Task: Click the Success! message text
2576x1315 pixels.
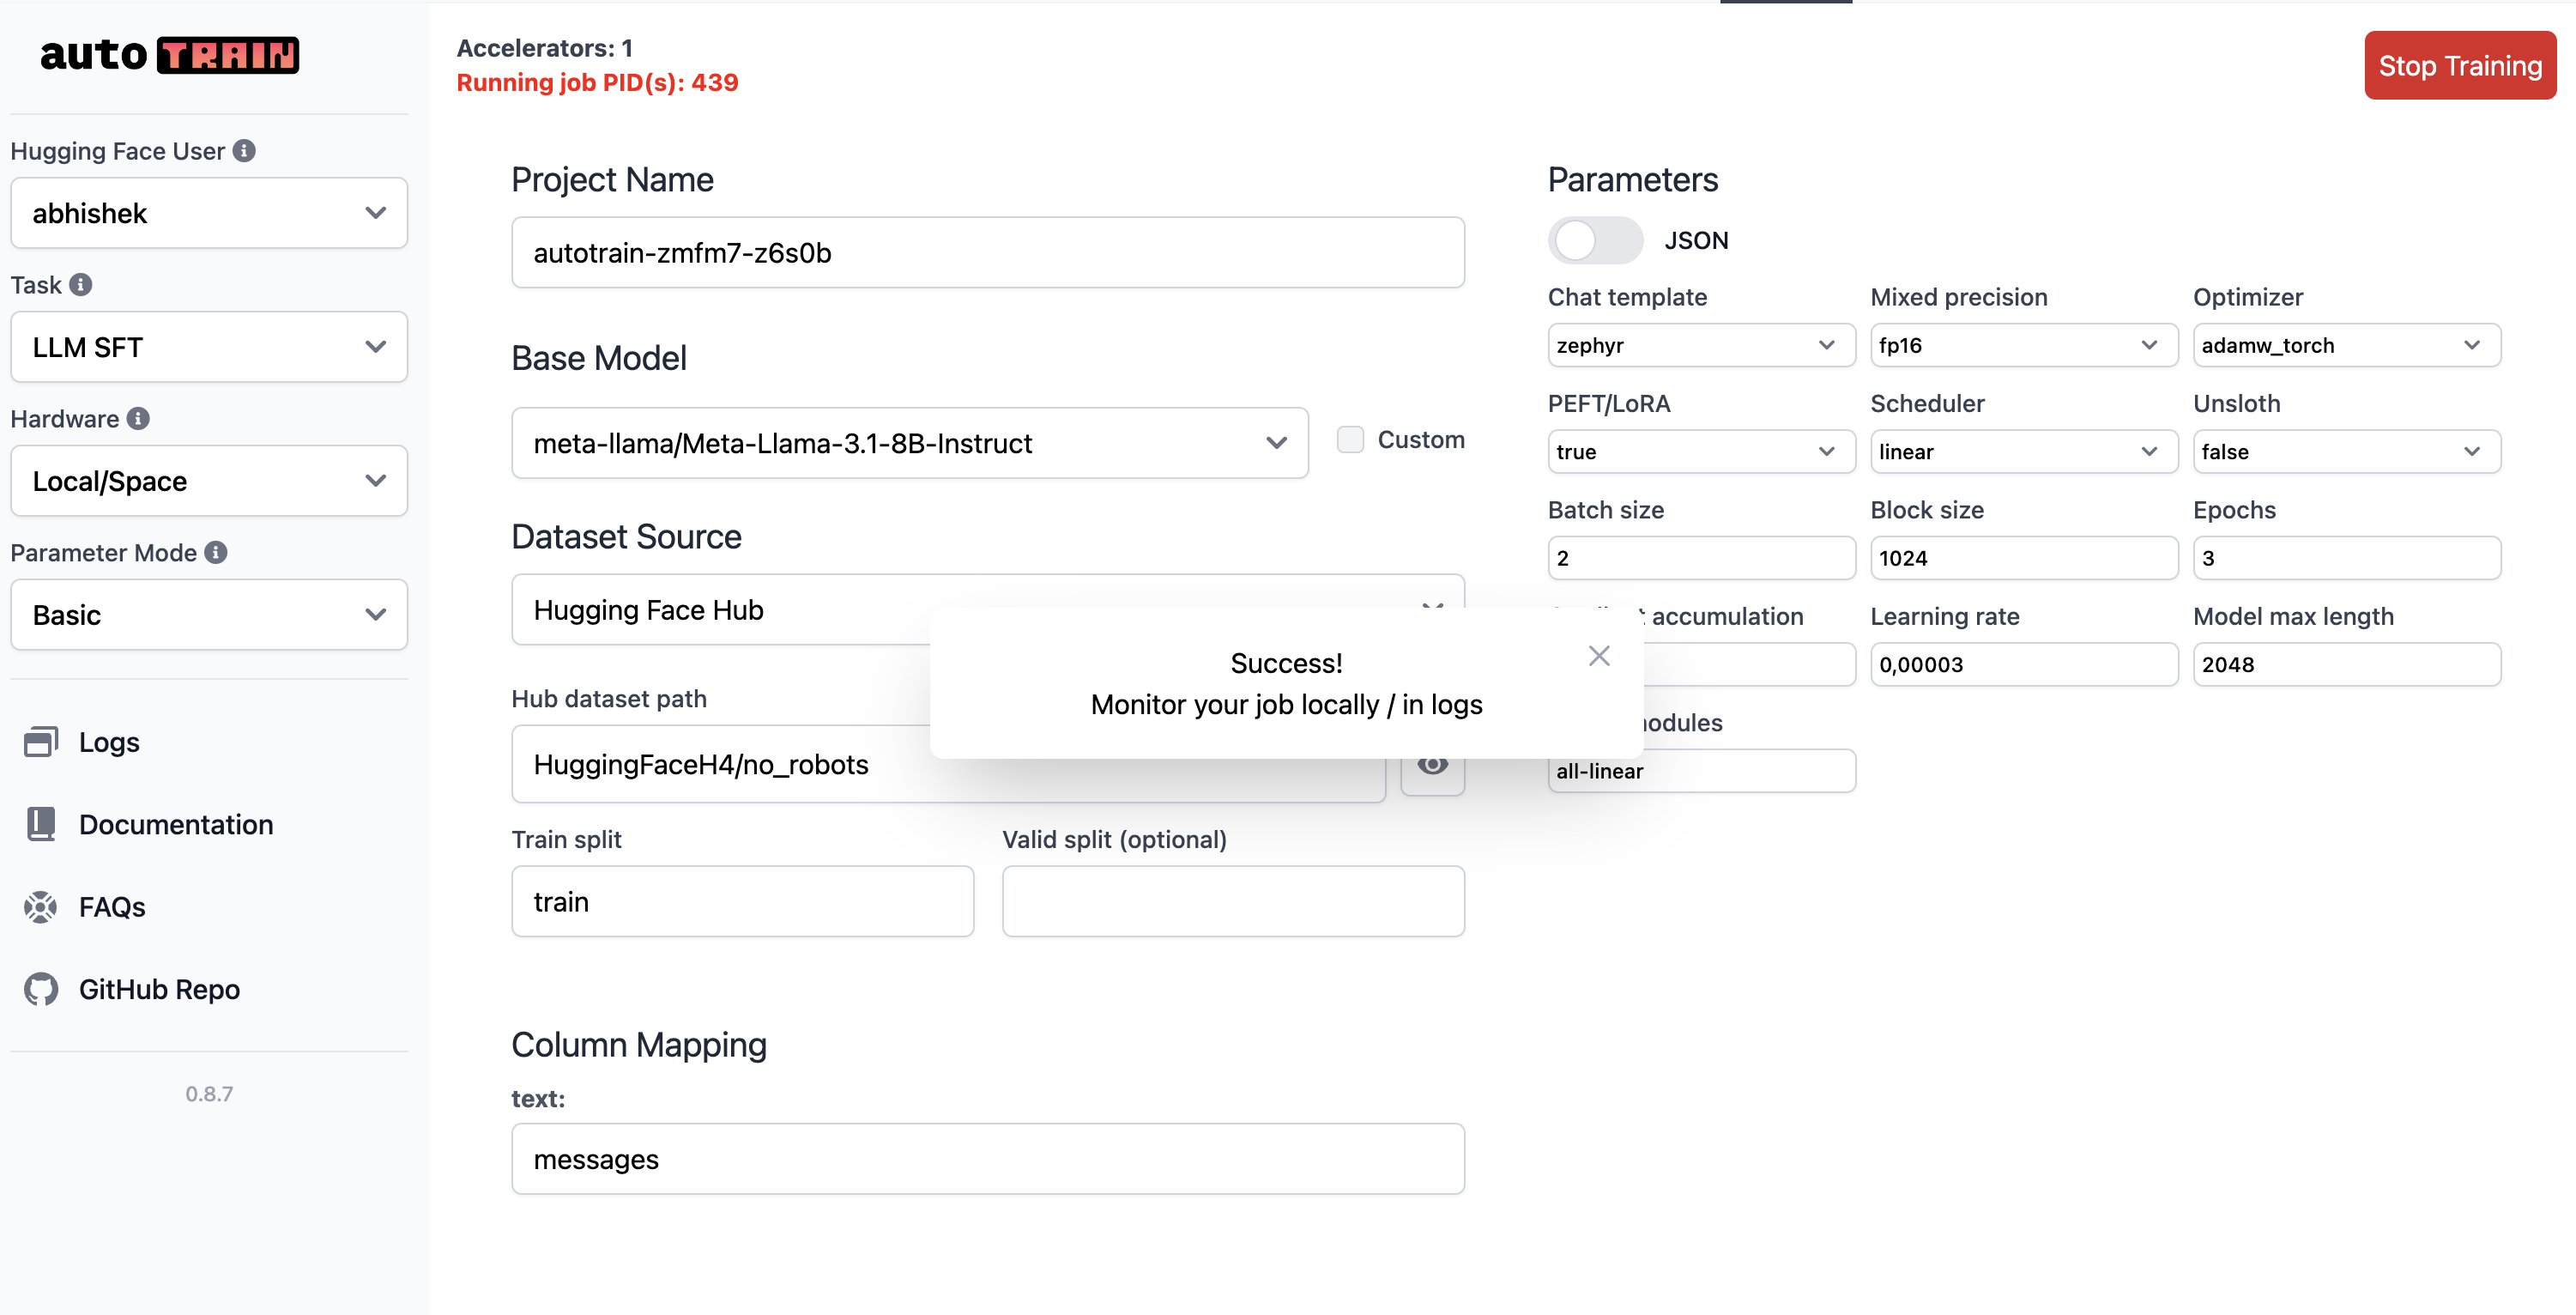Action: 1286,663
